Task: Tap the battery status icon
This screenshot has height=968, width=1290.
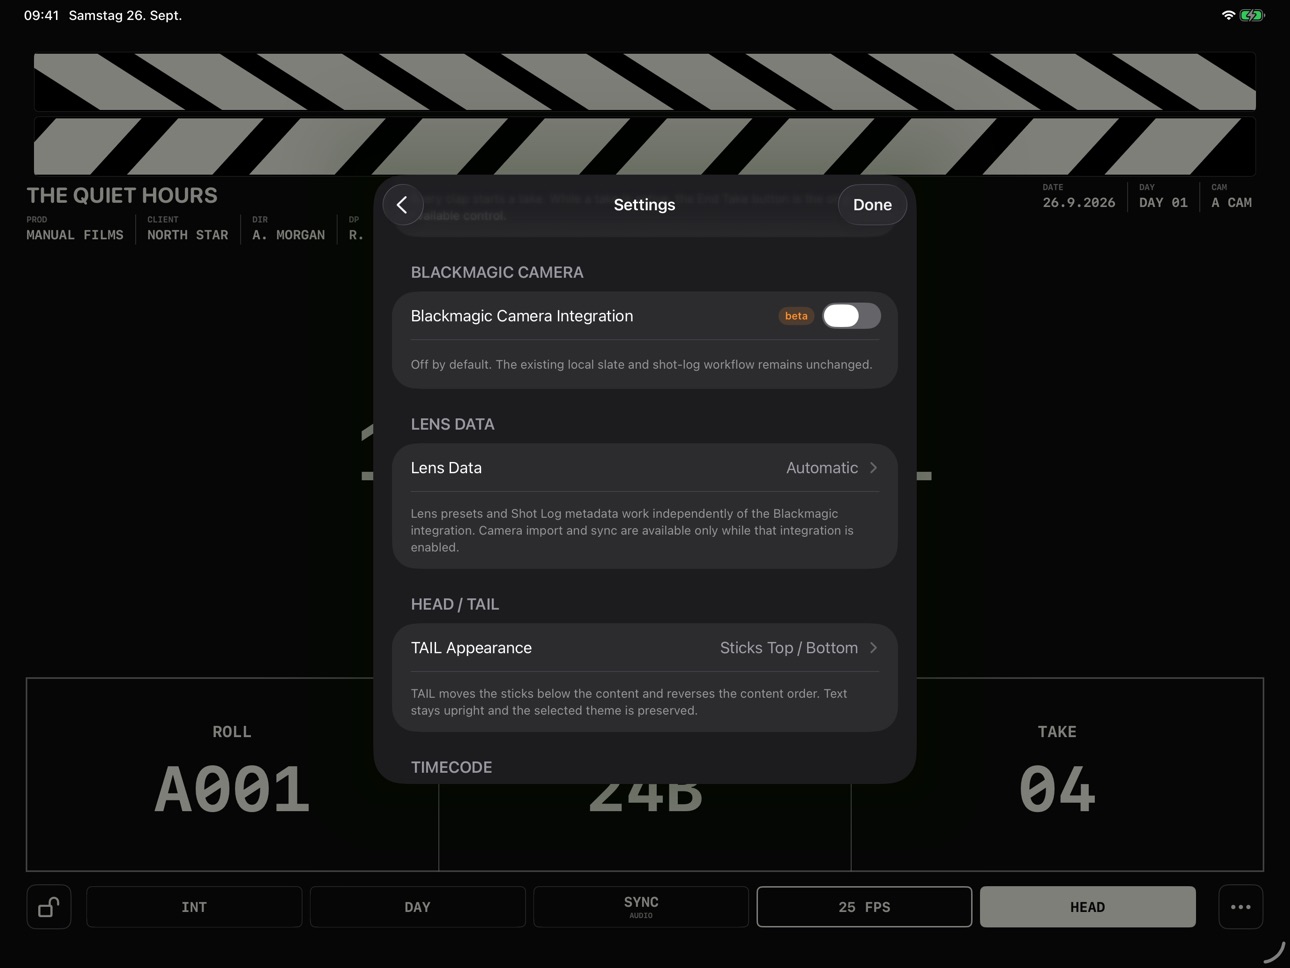Action: (x=1252, y=16)
